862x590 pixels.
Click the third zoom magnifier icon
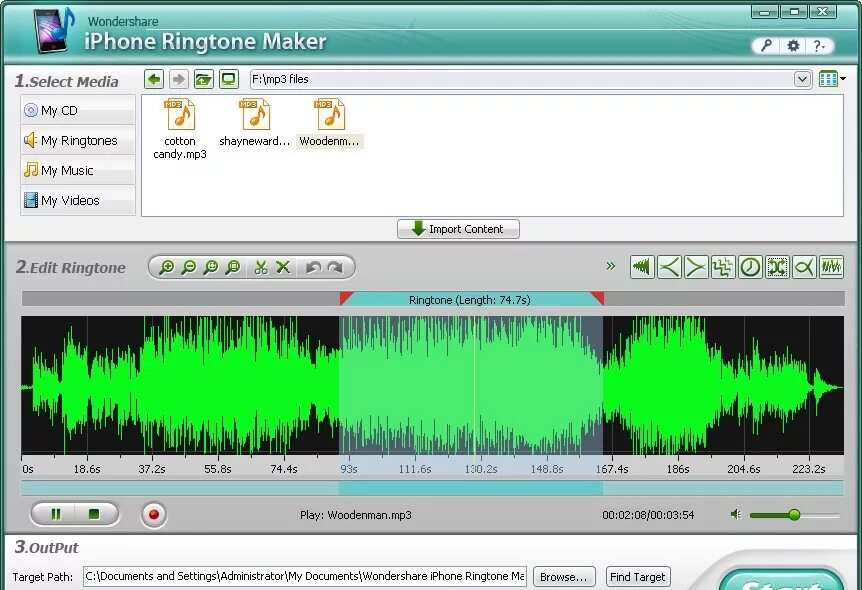click(211, 268)
